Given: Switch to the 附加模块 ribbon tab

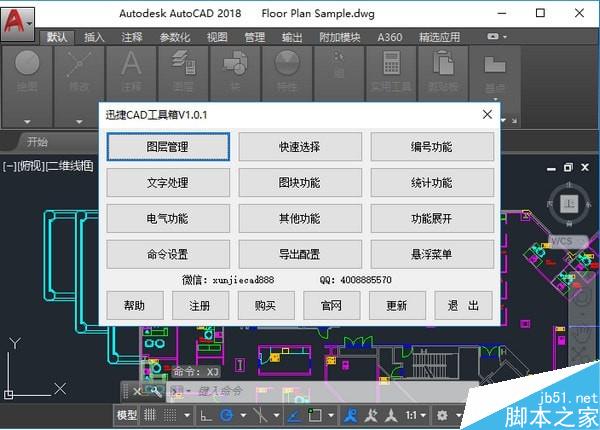Looking at the screenshot, I should (x=340, y=37).
